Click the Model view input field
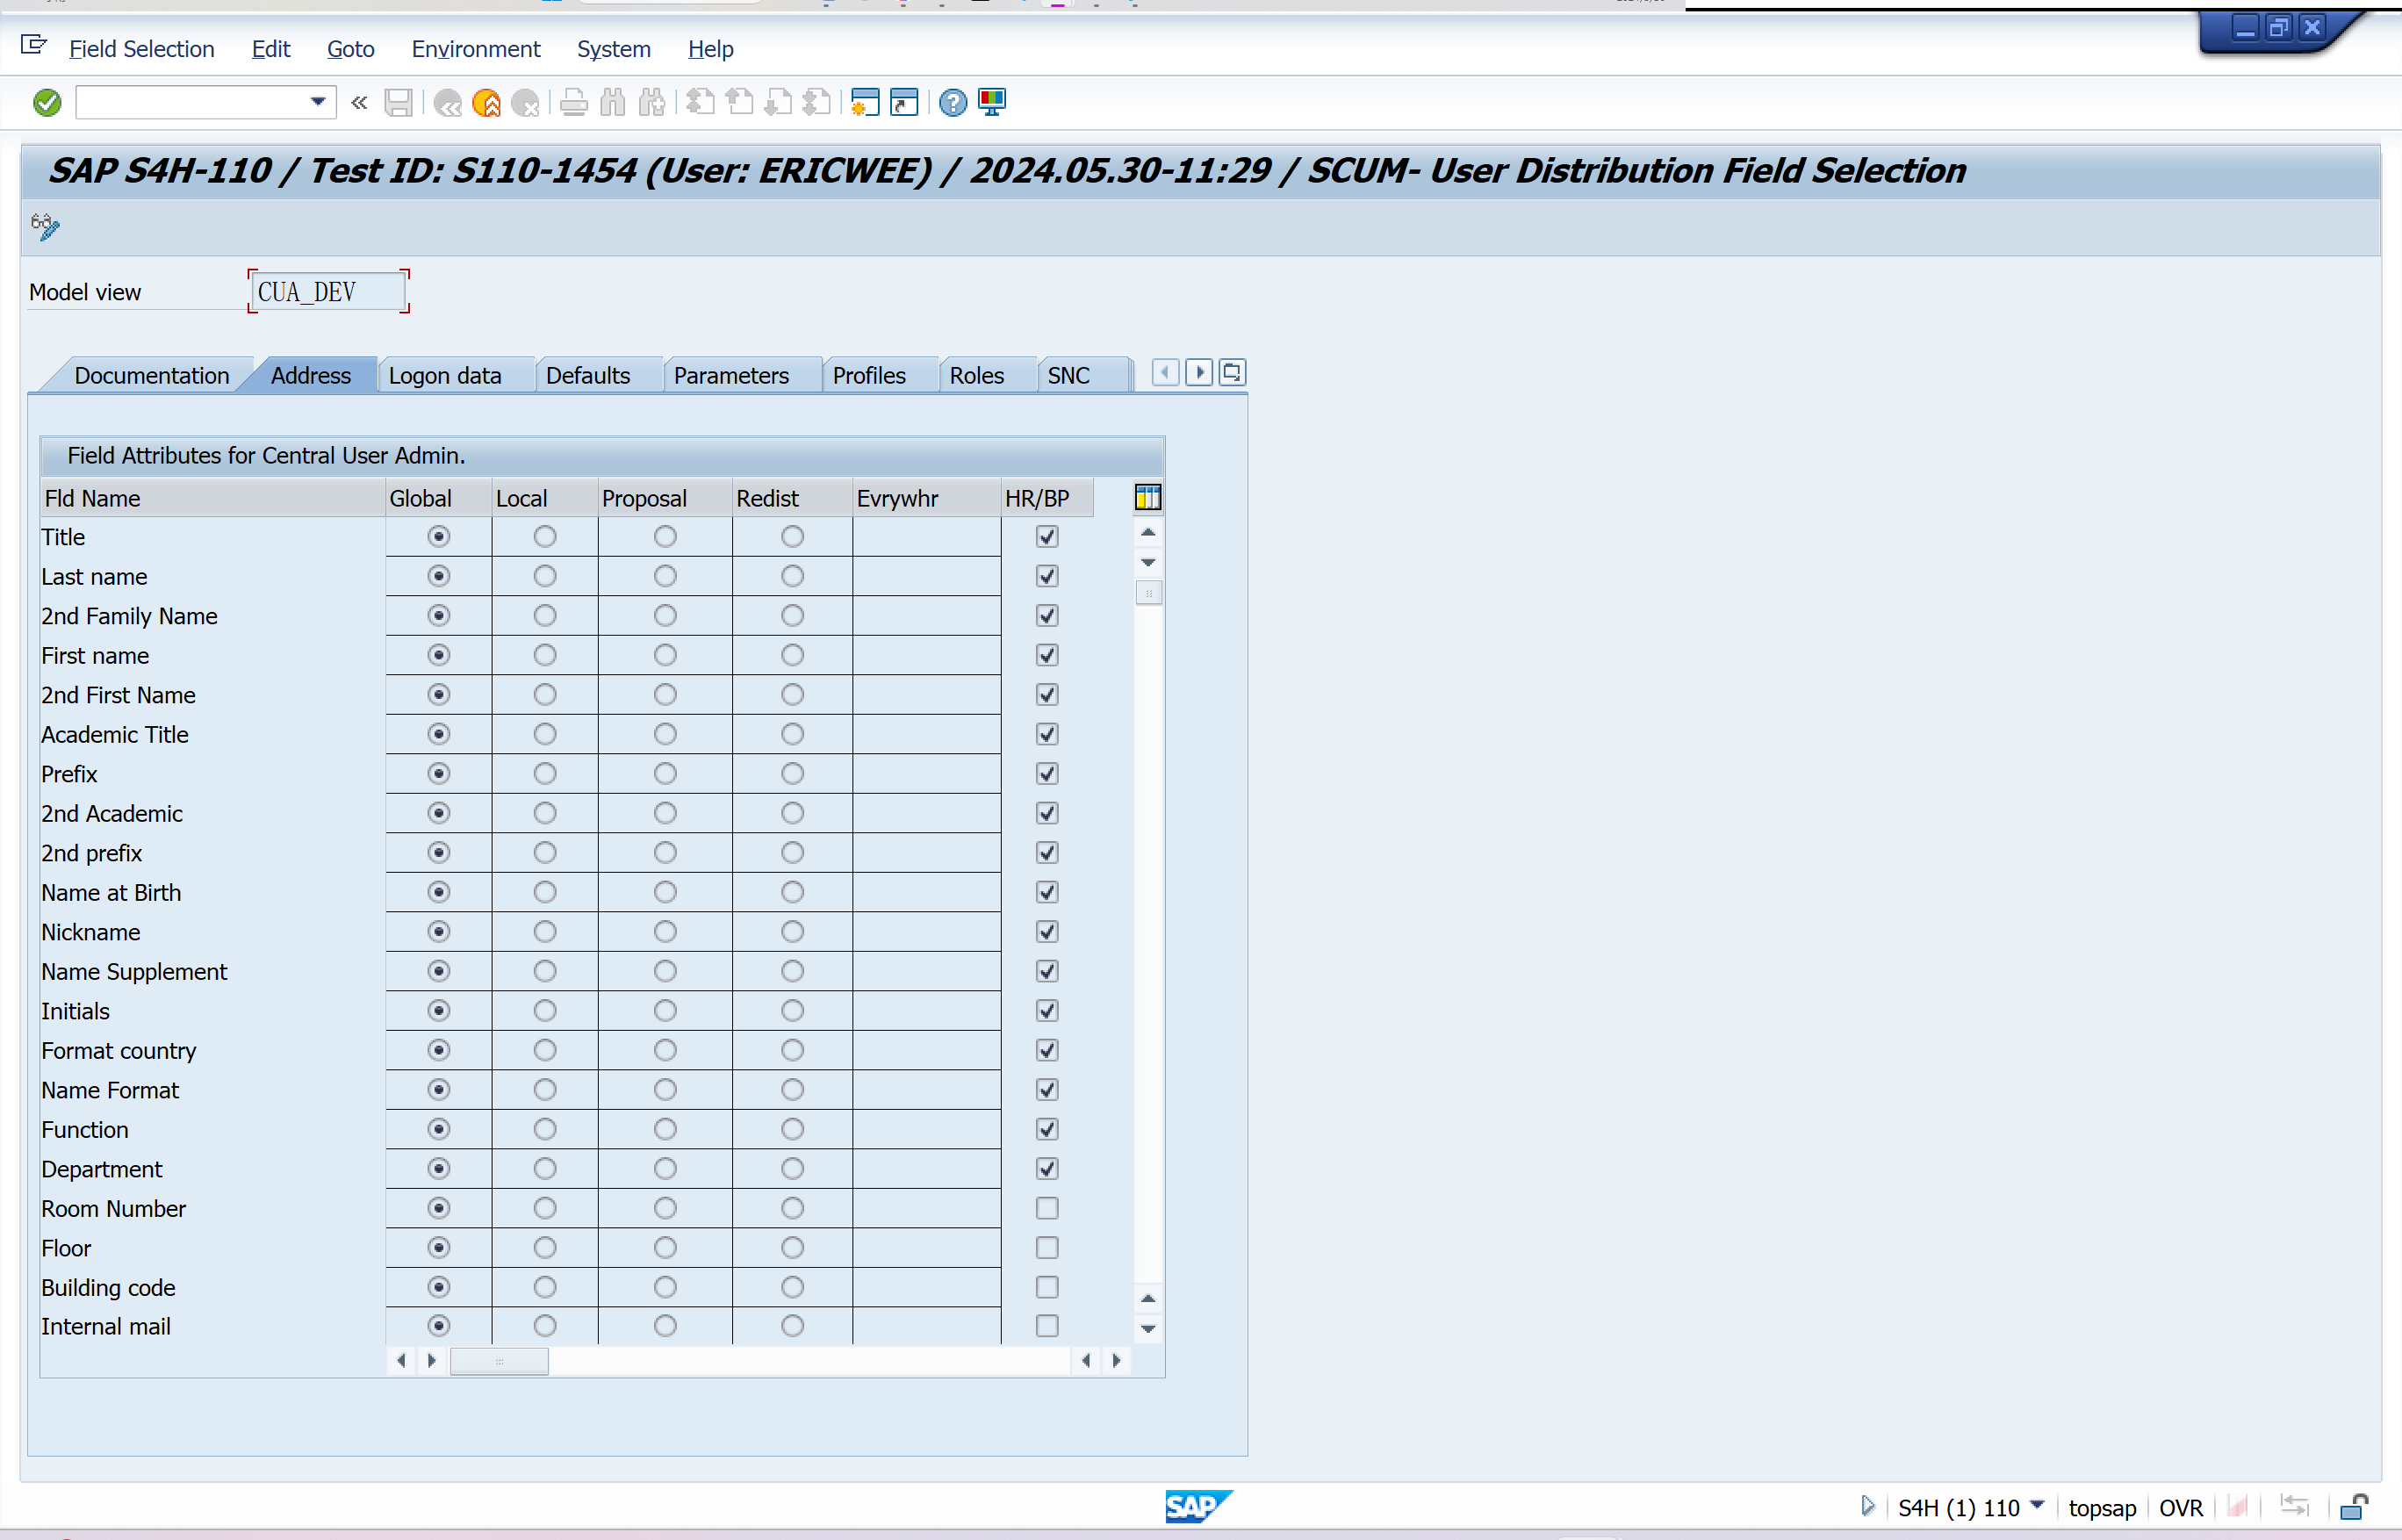 point(328,292)
